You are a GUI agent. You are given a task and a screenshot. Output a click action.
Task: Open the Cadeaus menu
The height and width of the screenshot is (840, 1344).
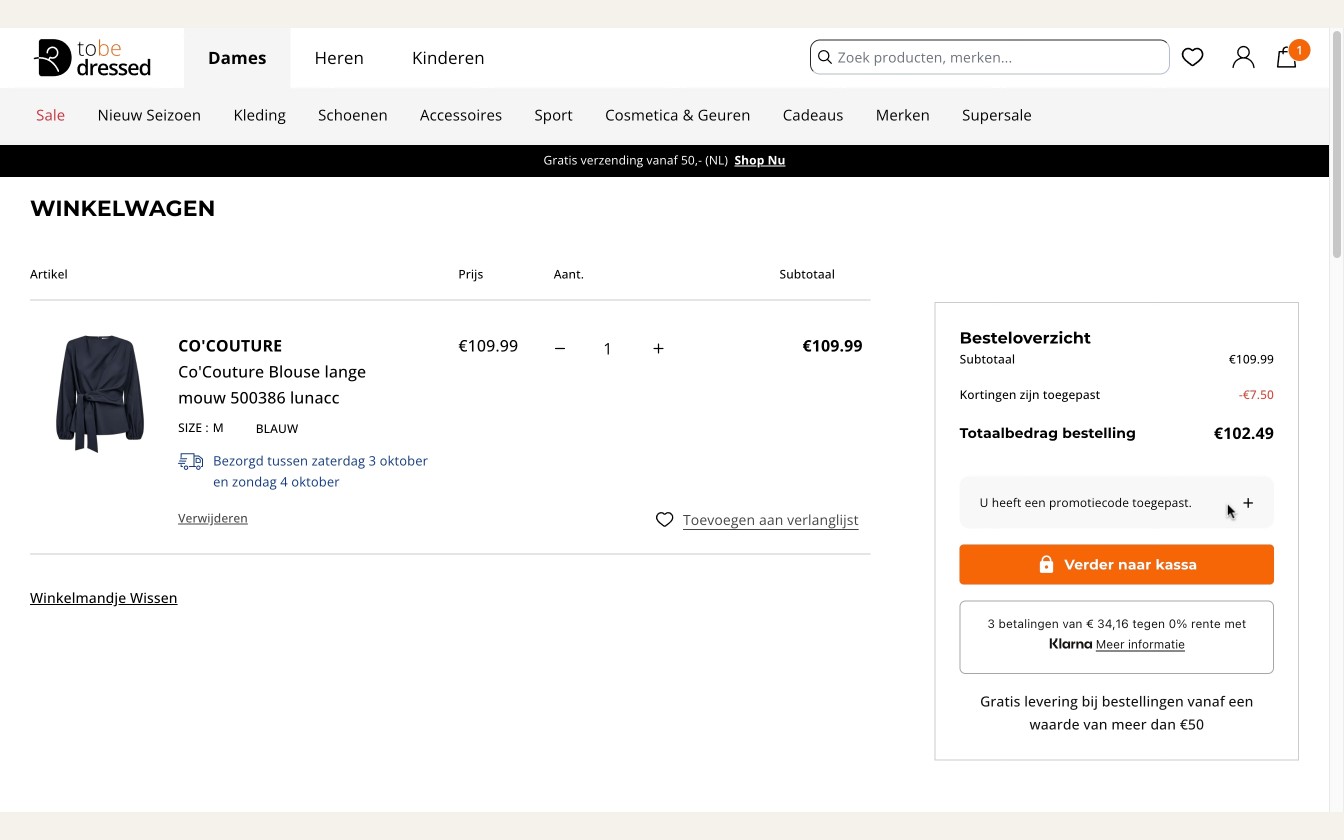813,115
